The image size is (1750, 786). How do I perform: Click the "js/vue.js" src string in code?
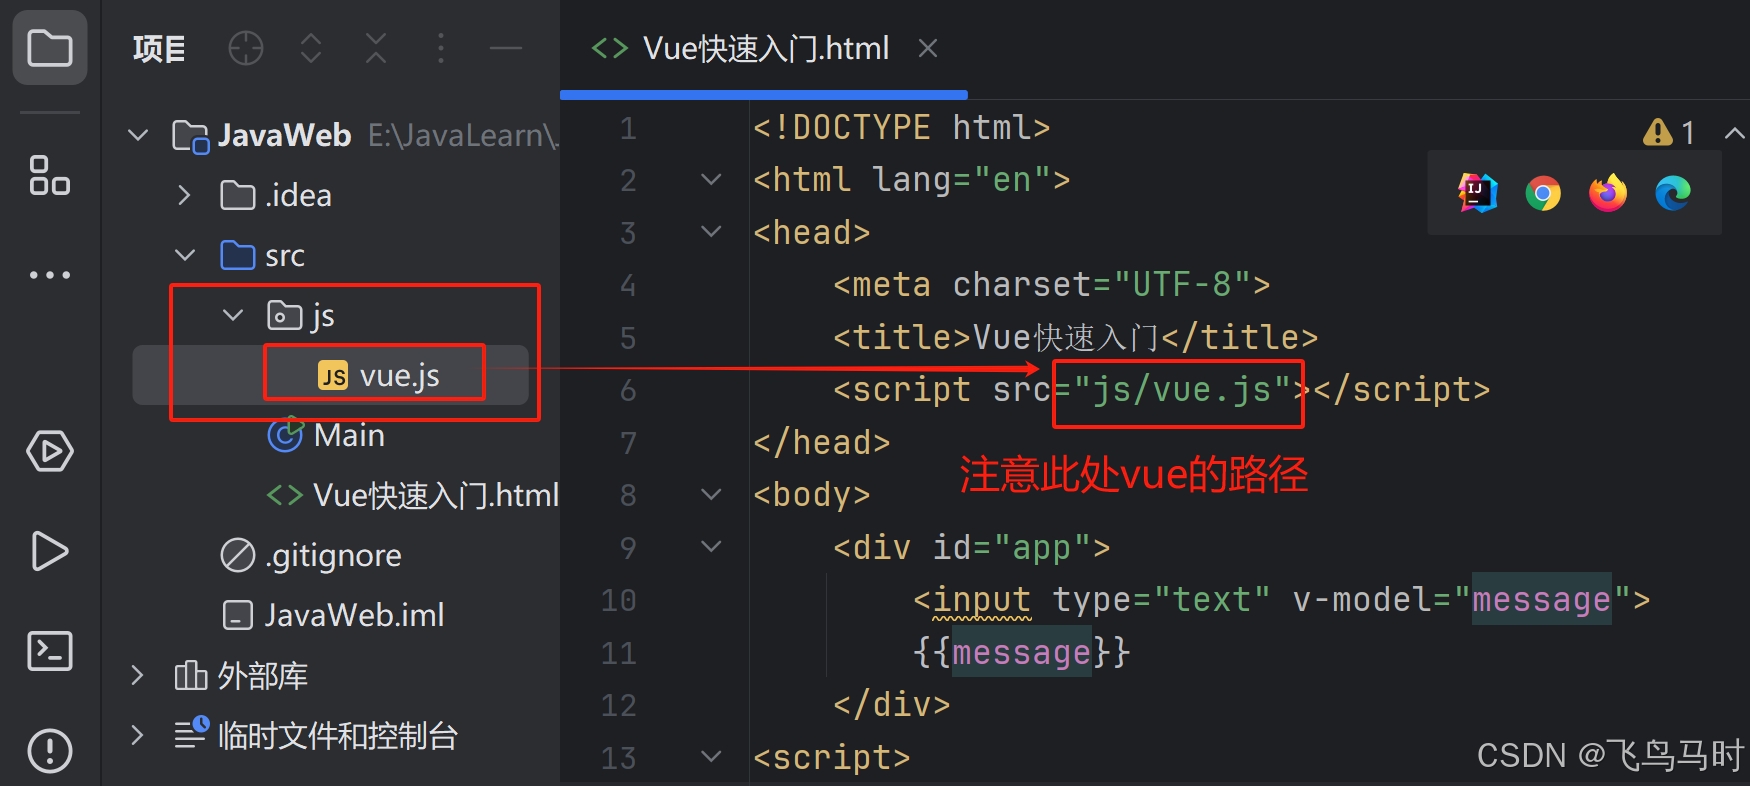point(1182,389)
